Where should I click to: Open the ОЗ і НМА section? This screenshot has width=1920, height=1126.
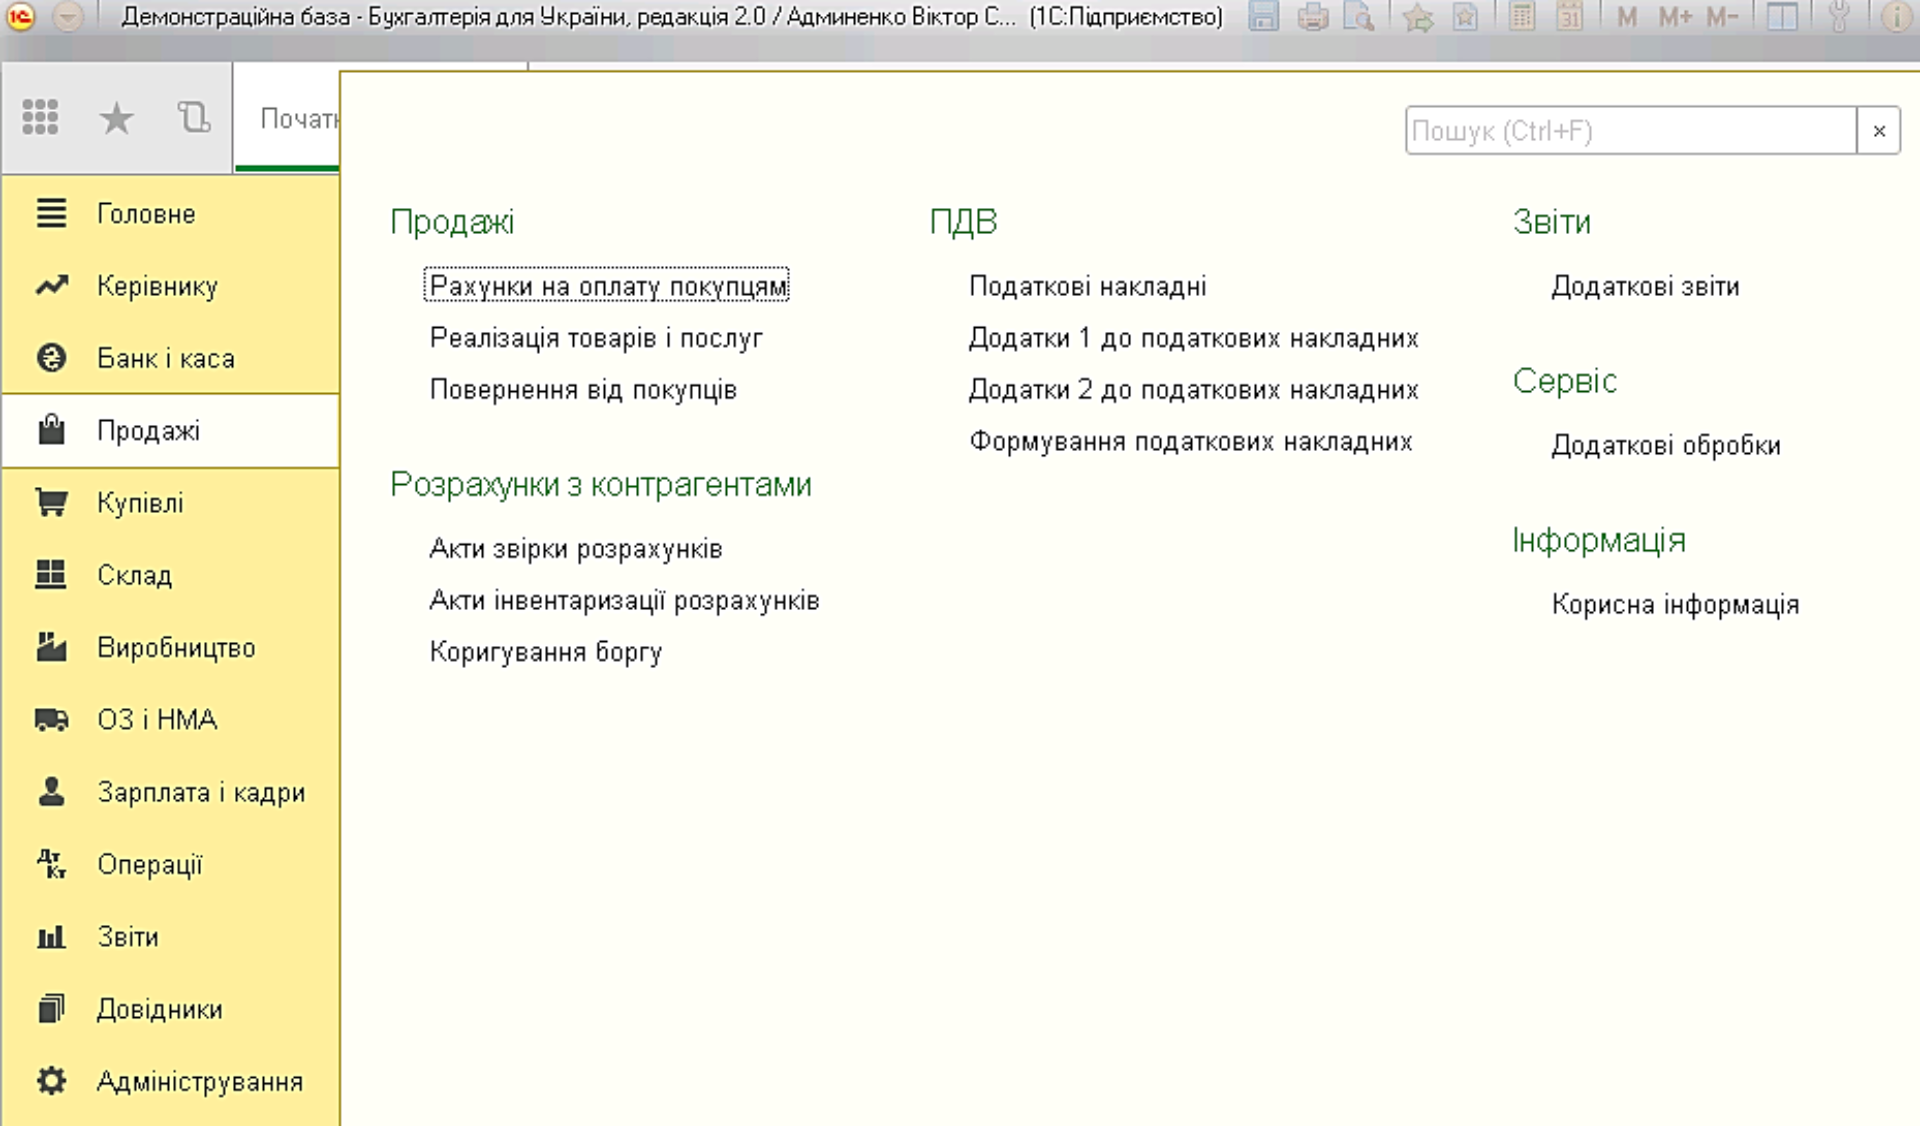point(171,719)
